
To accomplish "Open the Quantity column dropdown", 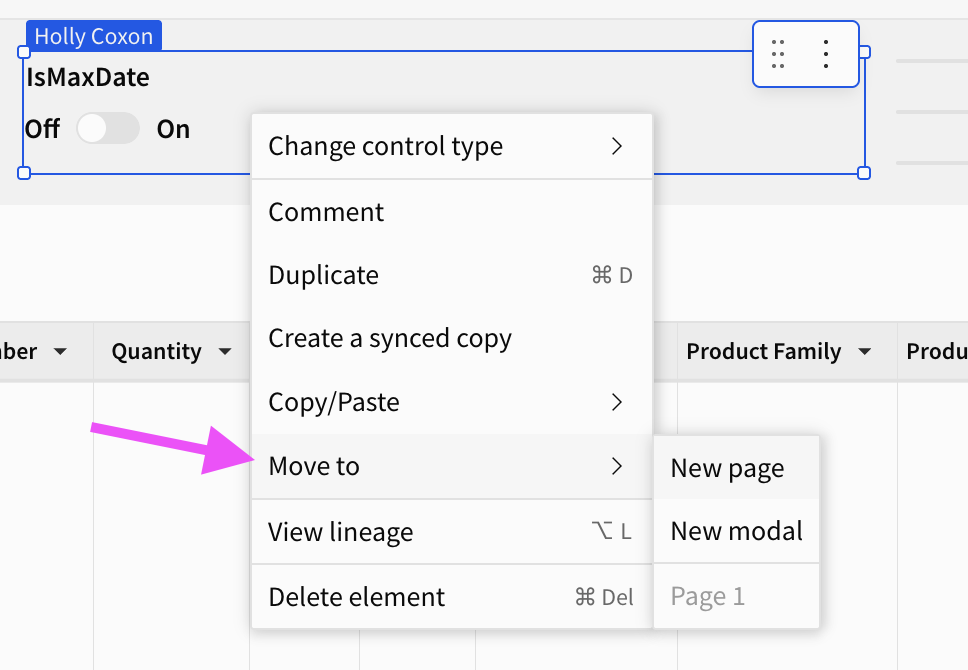I will pyautogui.click(x=222, y=351).
